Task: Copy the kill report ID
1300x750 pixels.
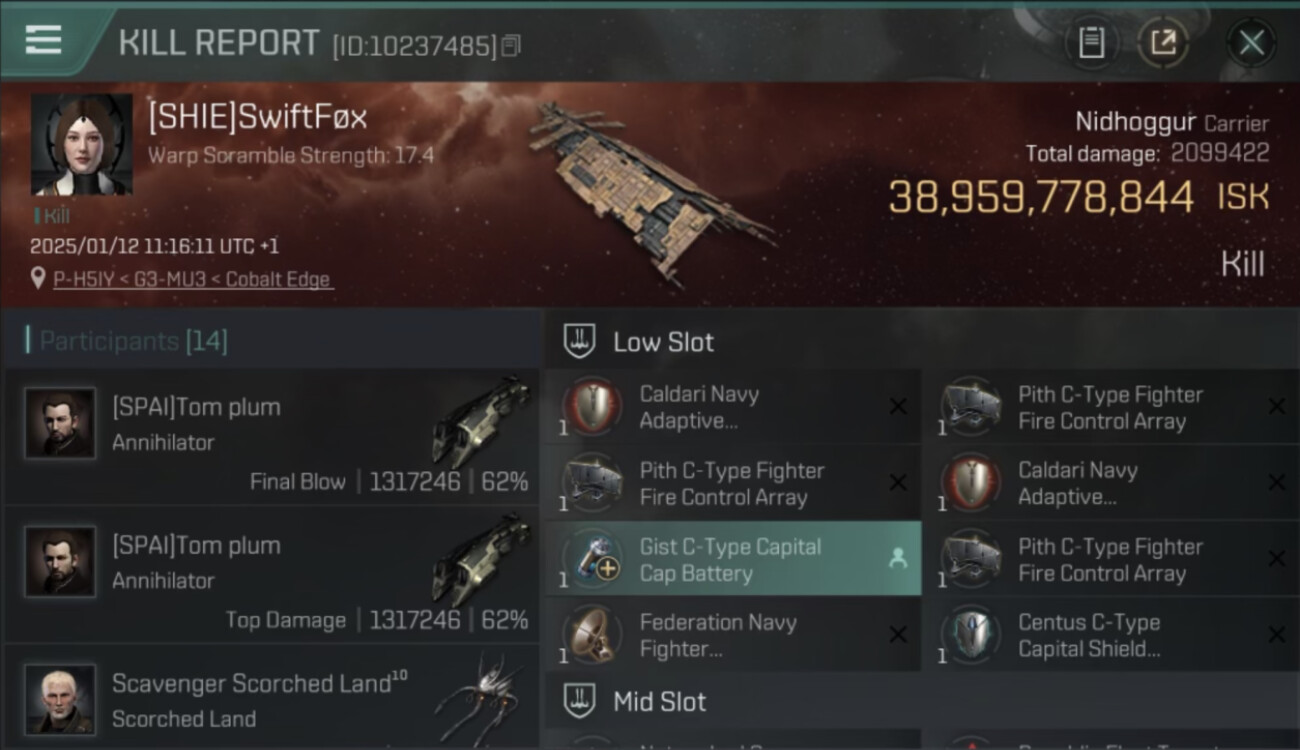Action: coord(511,46)
